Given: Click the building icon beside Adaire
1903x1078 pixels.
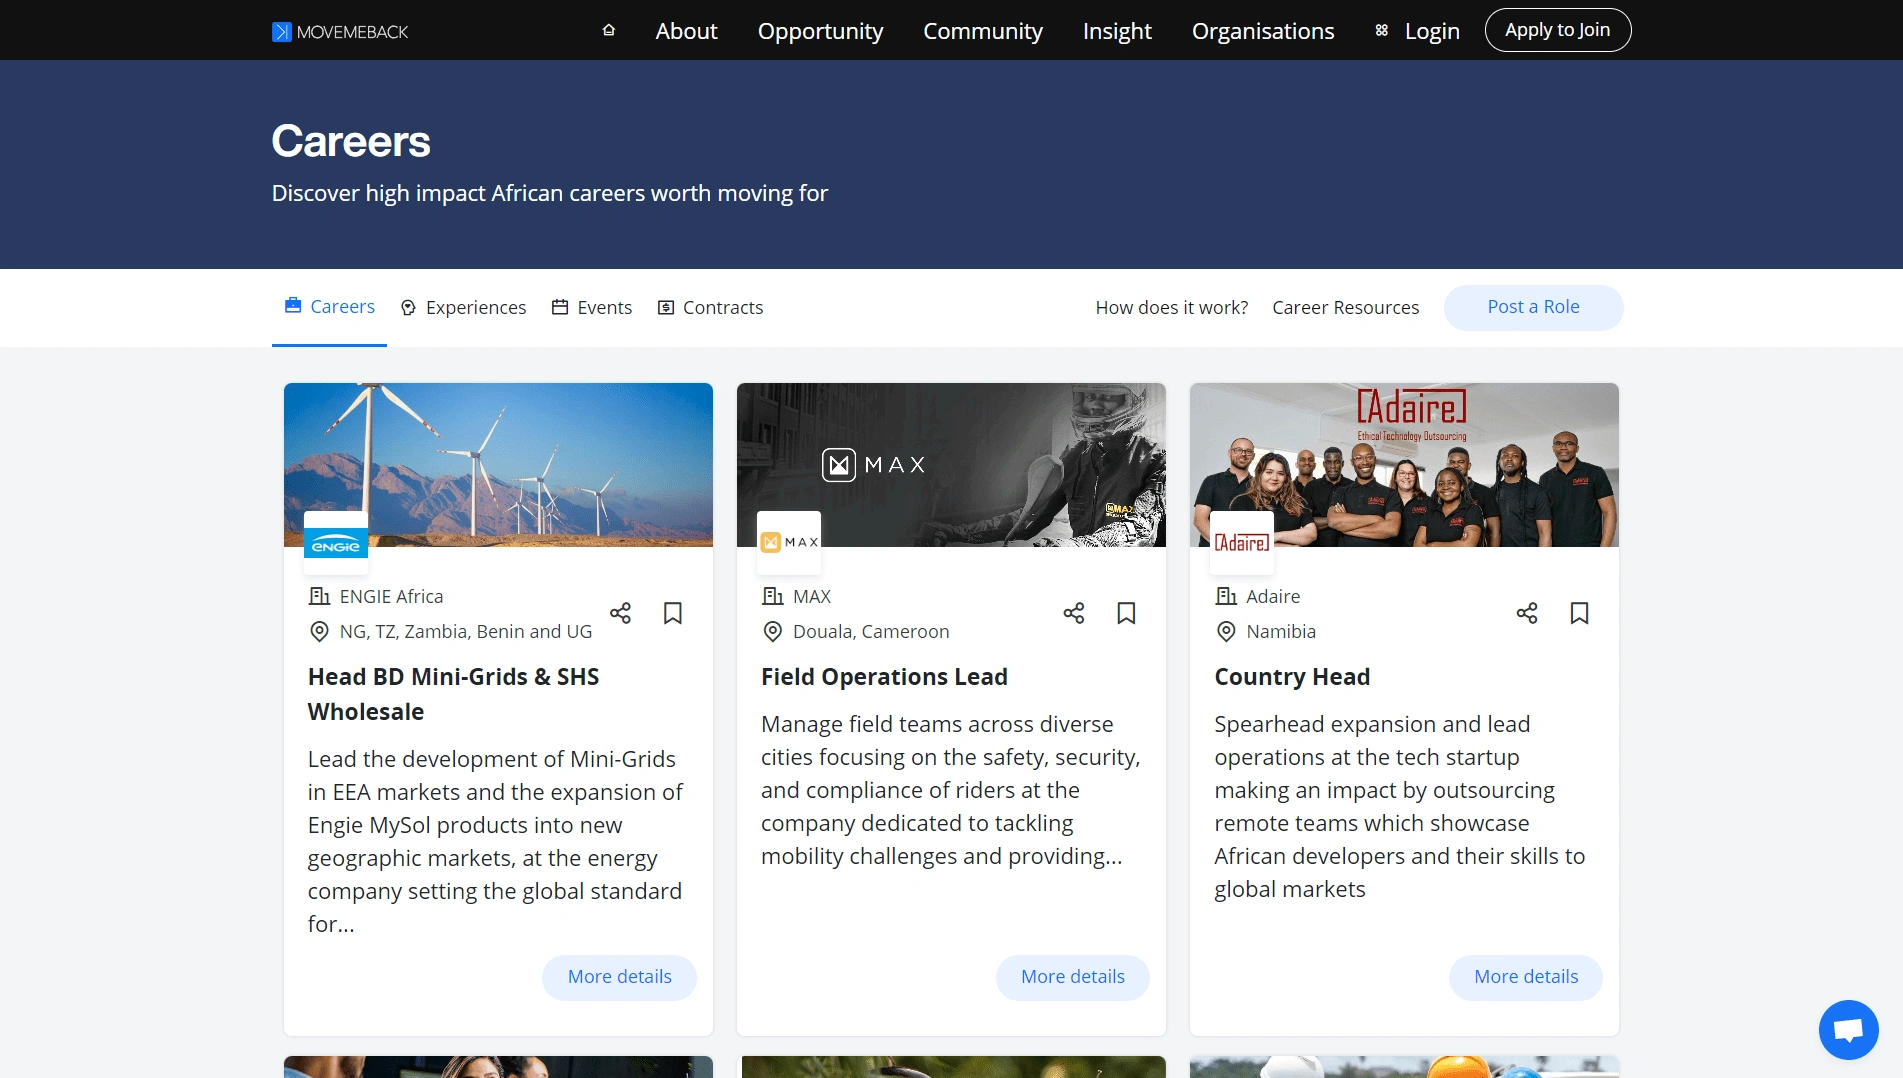Looking at the screenshot, I should pyautogui.click(x=1226, y=596).
